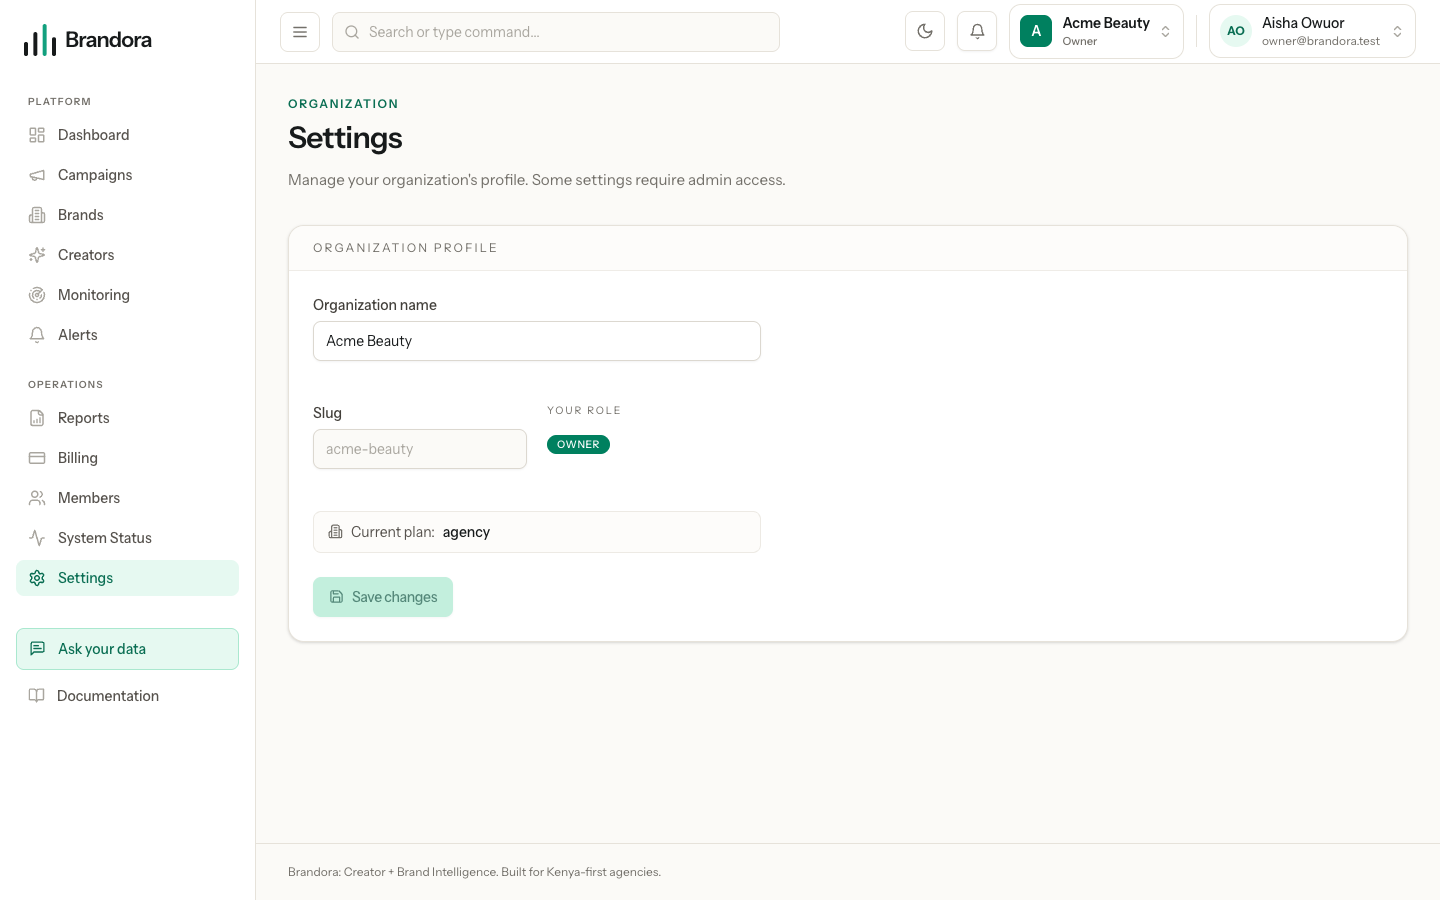This screenshot has width=1440, height=900.
Task: Open the Members page
Action: pyautogui.click(x=128, y=498)
